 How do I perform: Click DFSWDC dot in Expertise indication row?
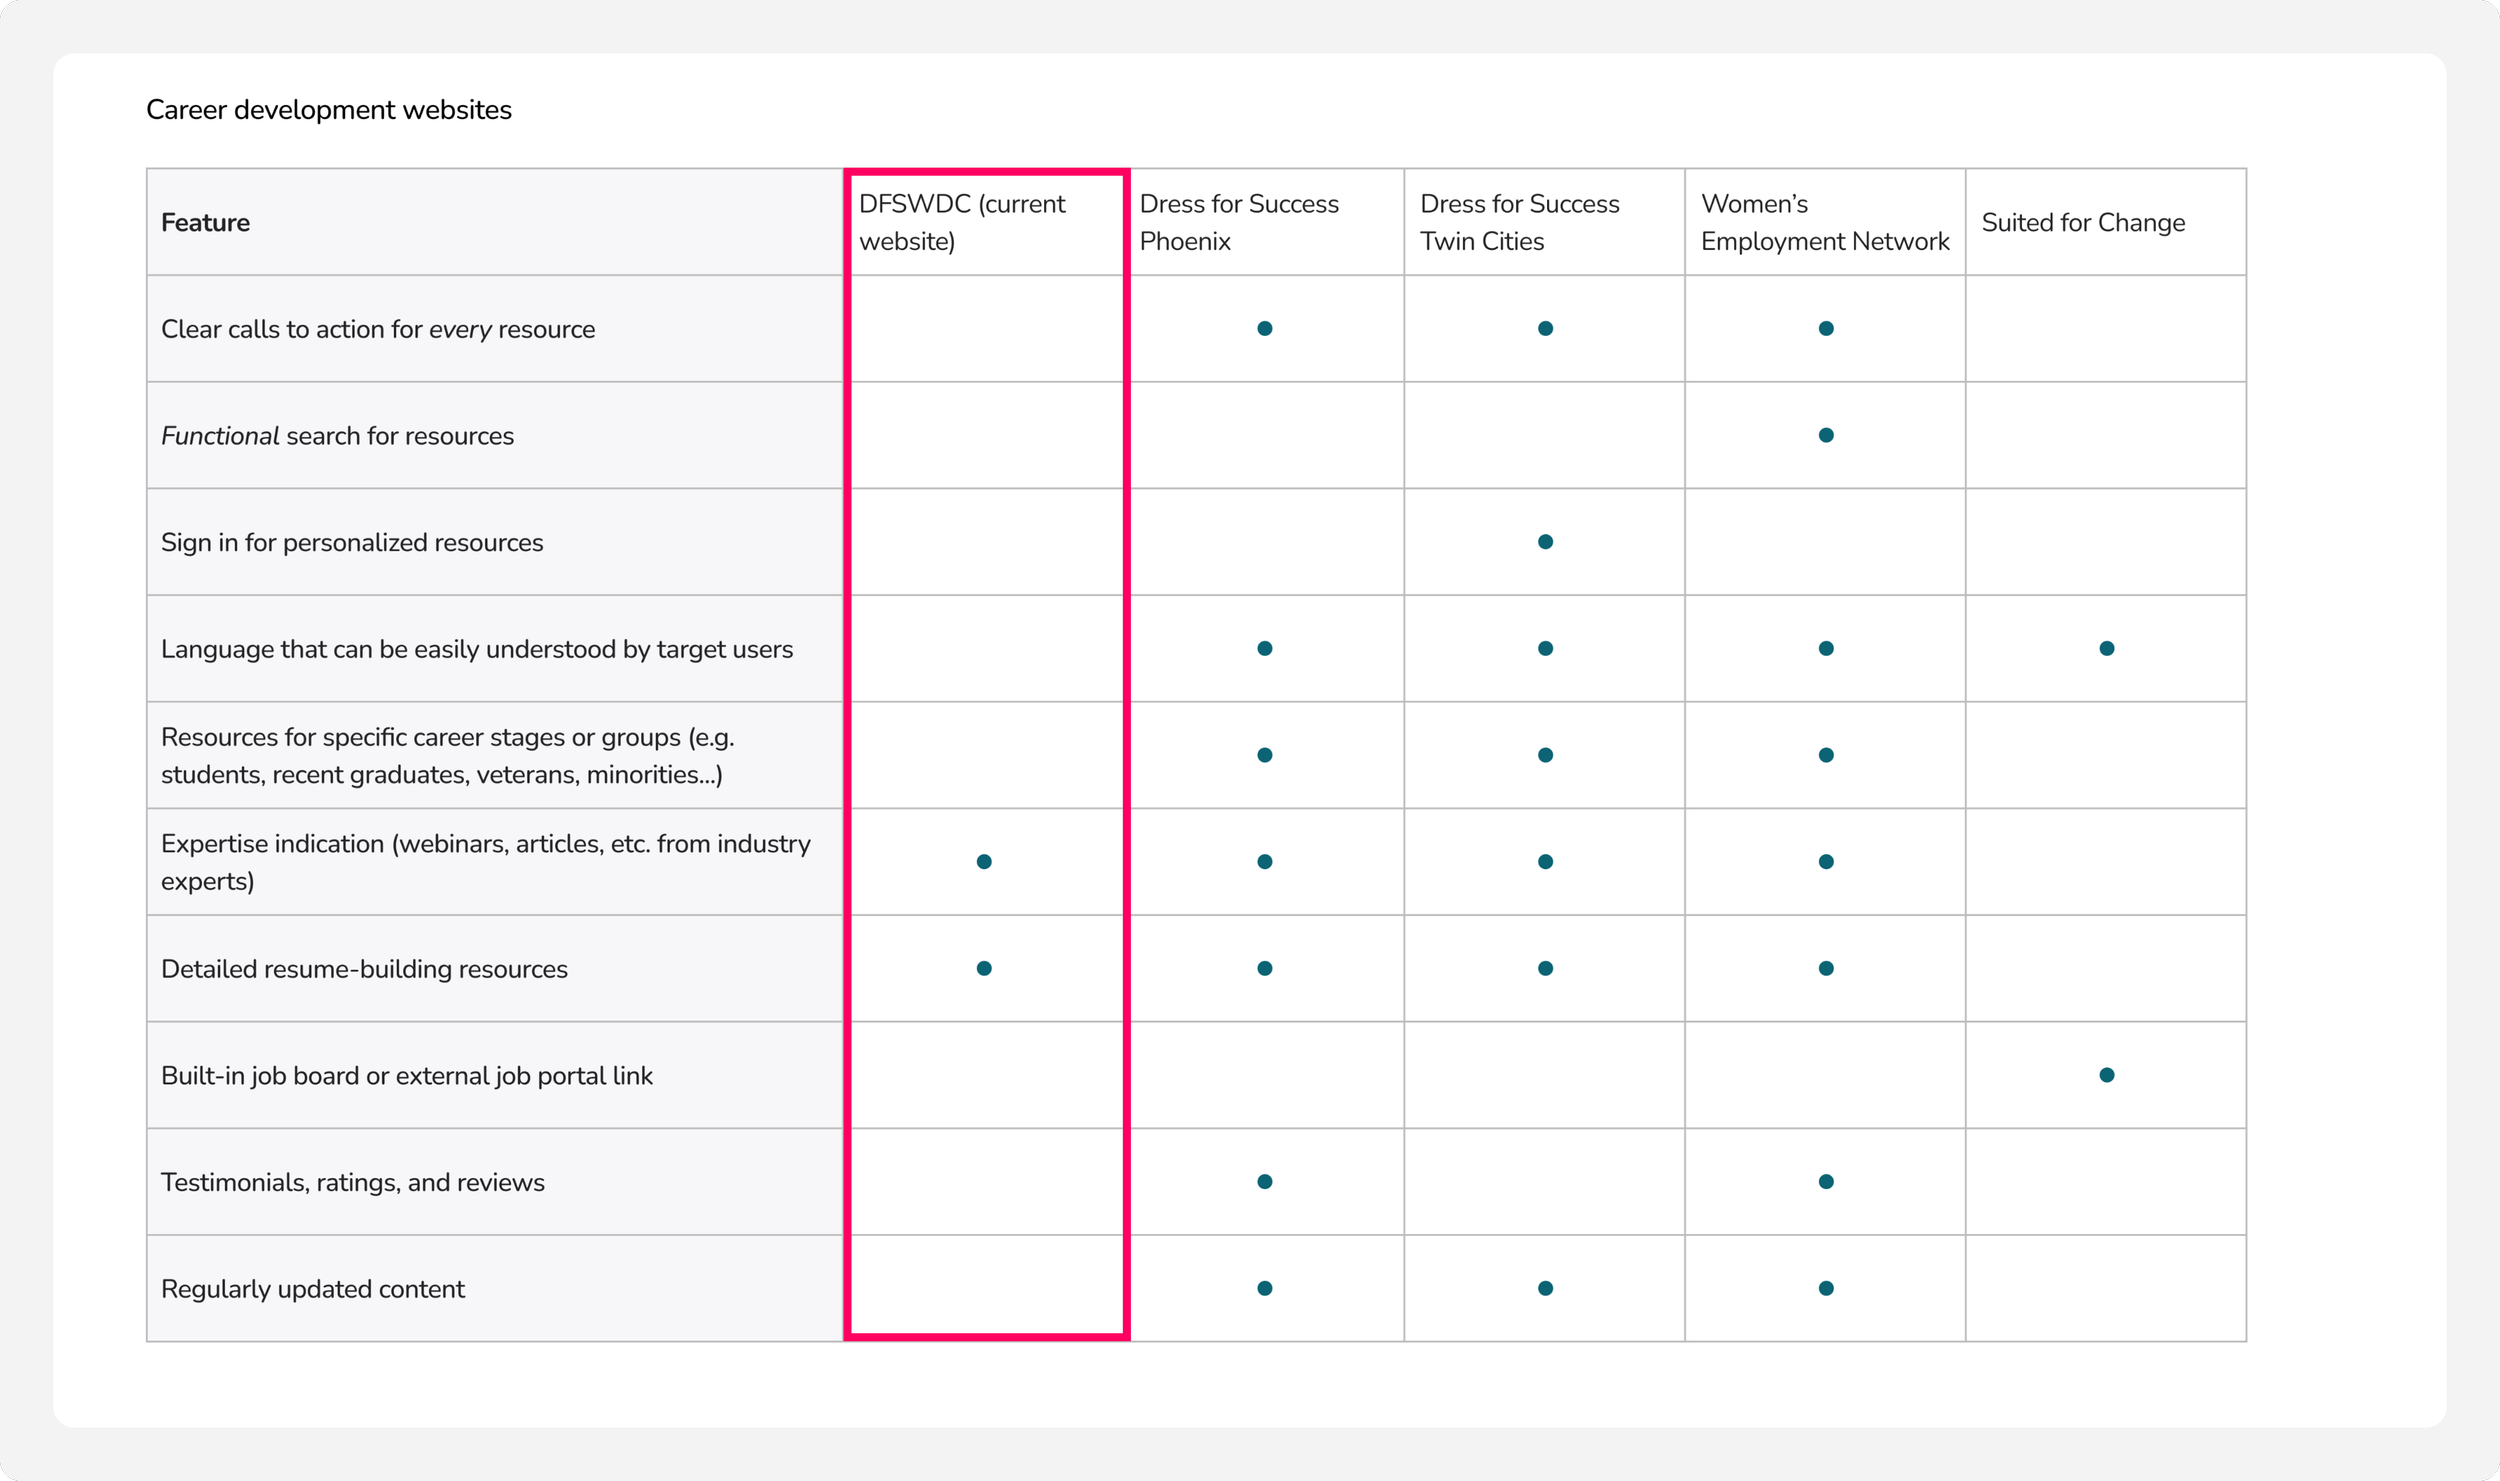click(984, 862)
